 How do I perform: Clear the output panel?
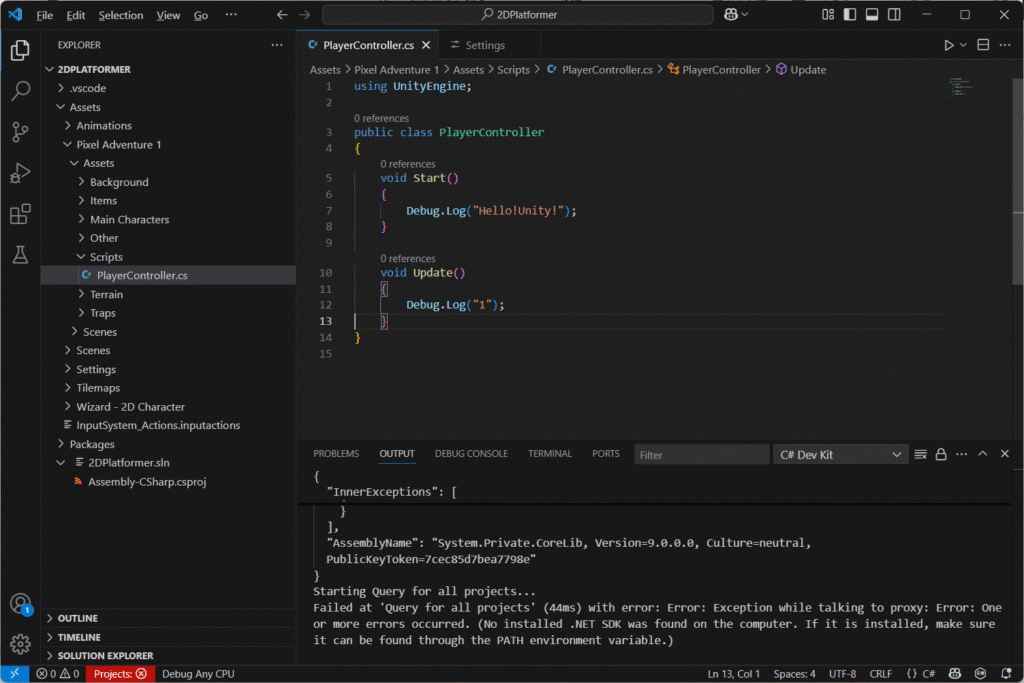920,454
